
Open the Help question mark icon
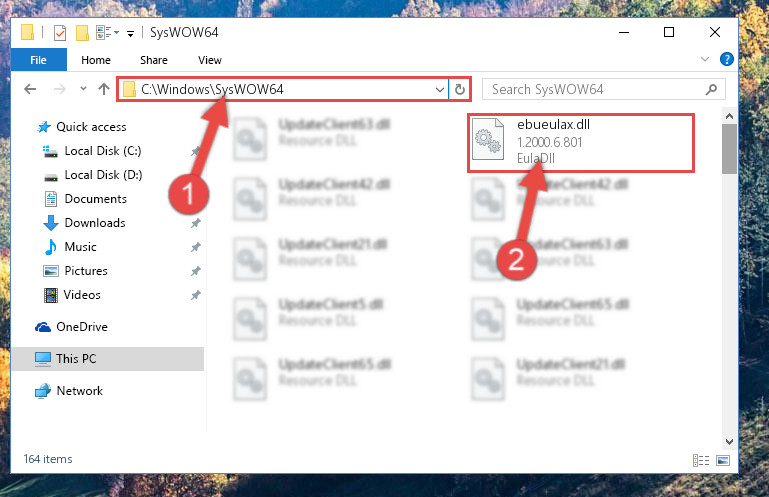[726, 59]
